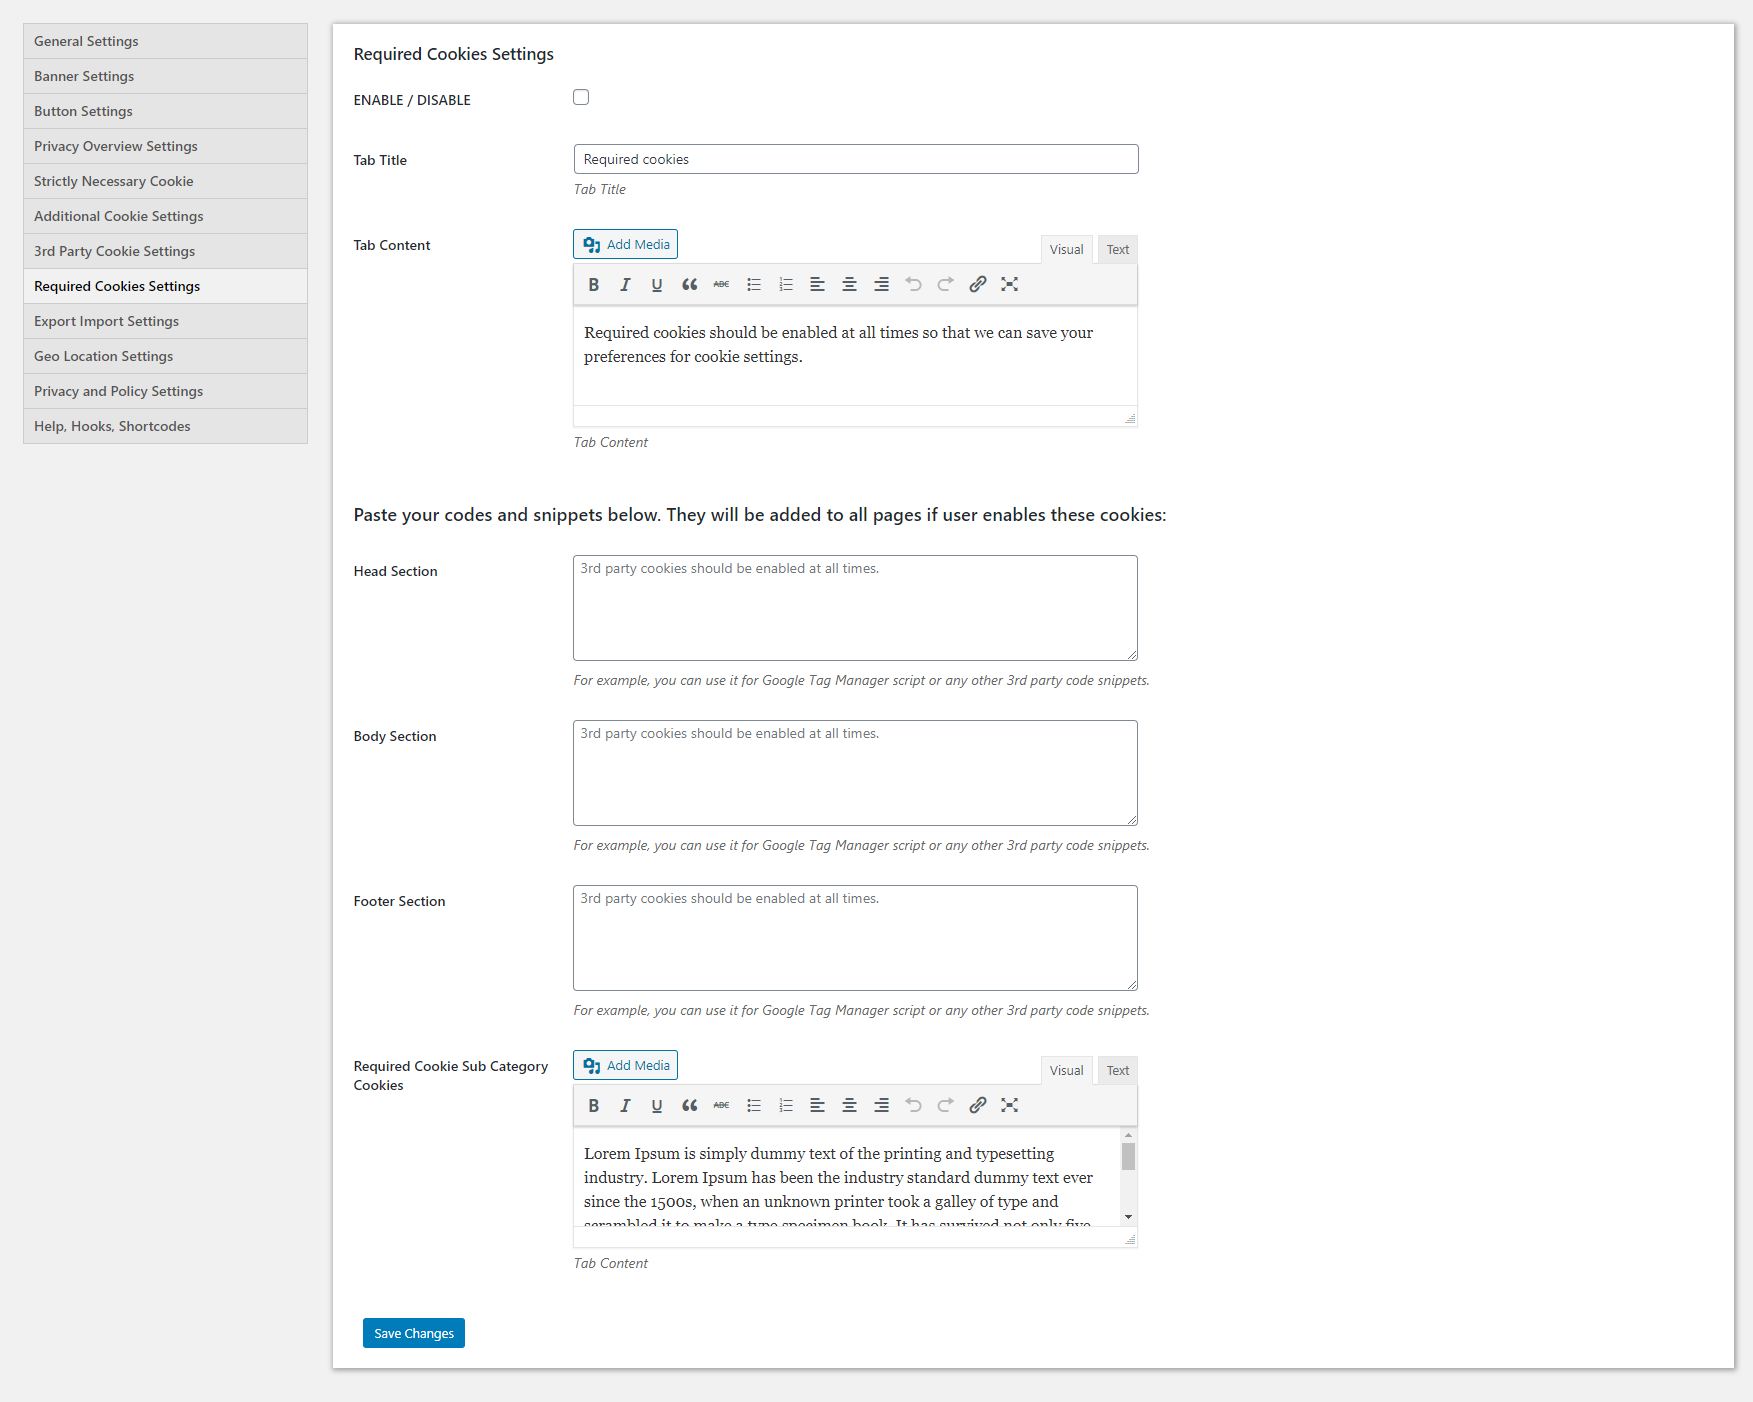Apply Underline in the Tab Content editor
This screenshot has height=1402, width=1753.
click(x=657, y=284)
